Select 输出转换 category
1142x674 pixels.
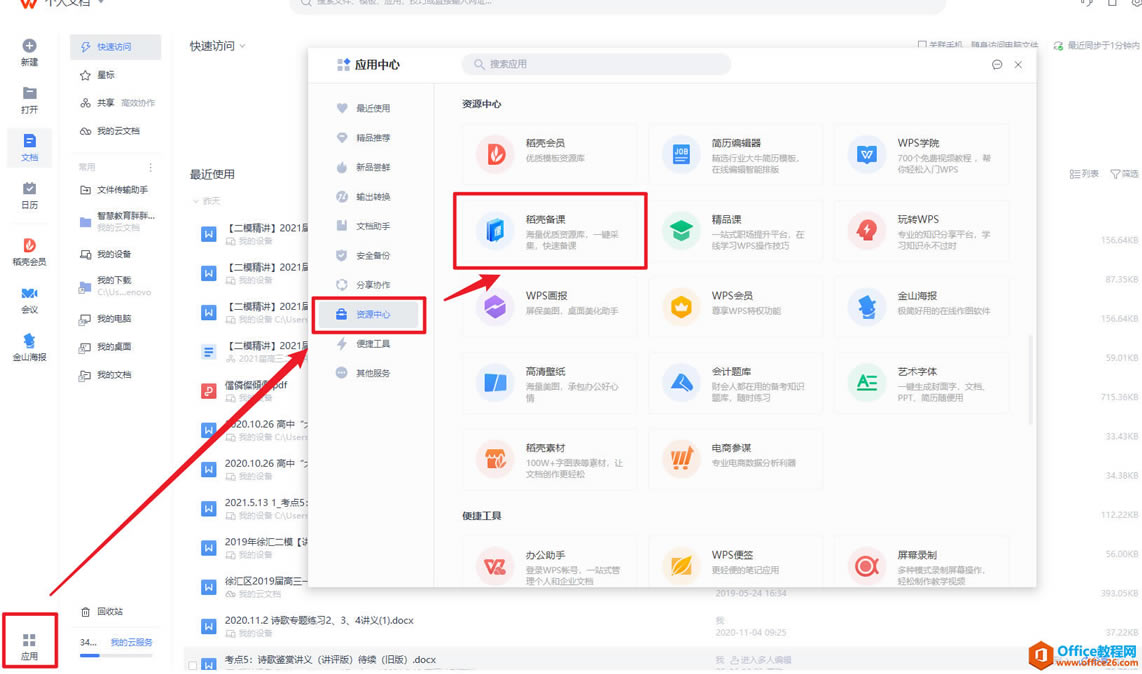(x=371, y=197)
